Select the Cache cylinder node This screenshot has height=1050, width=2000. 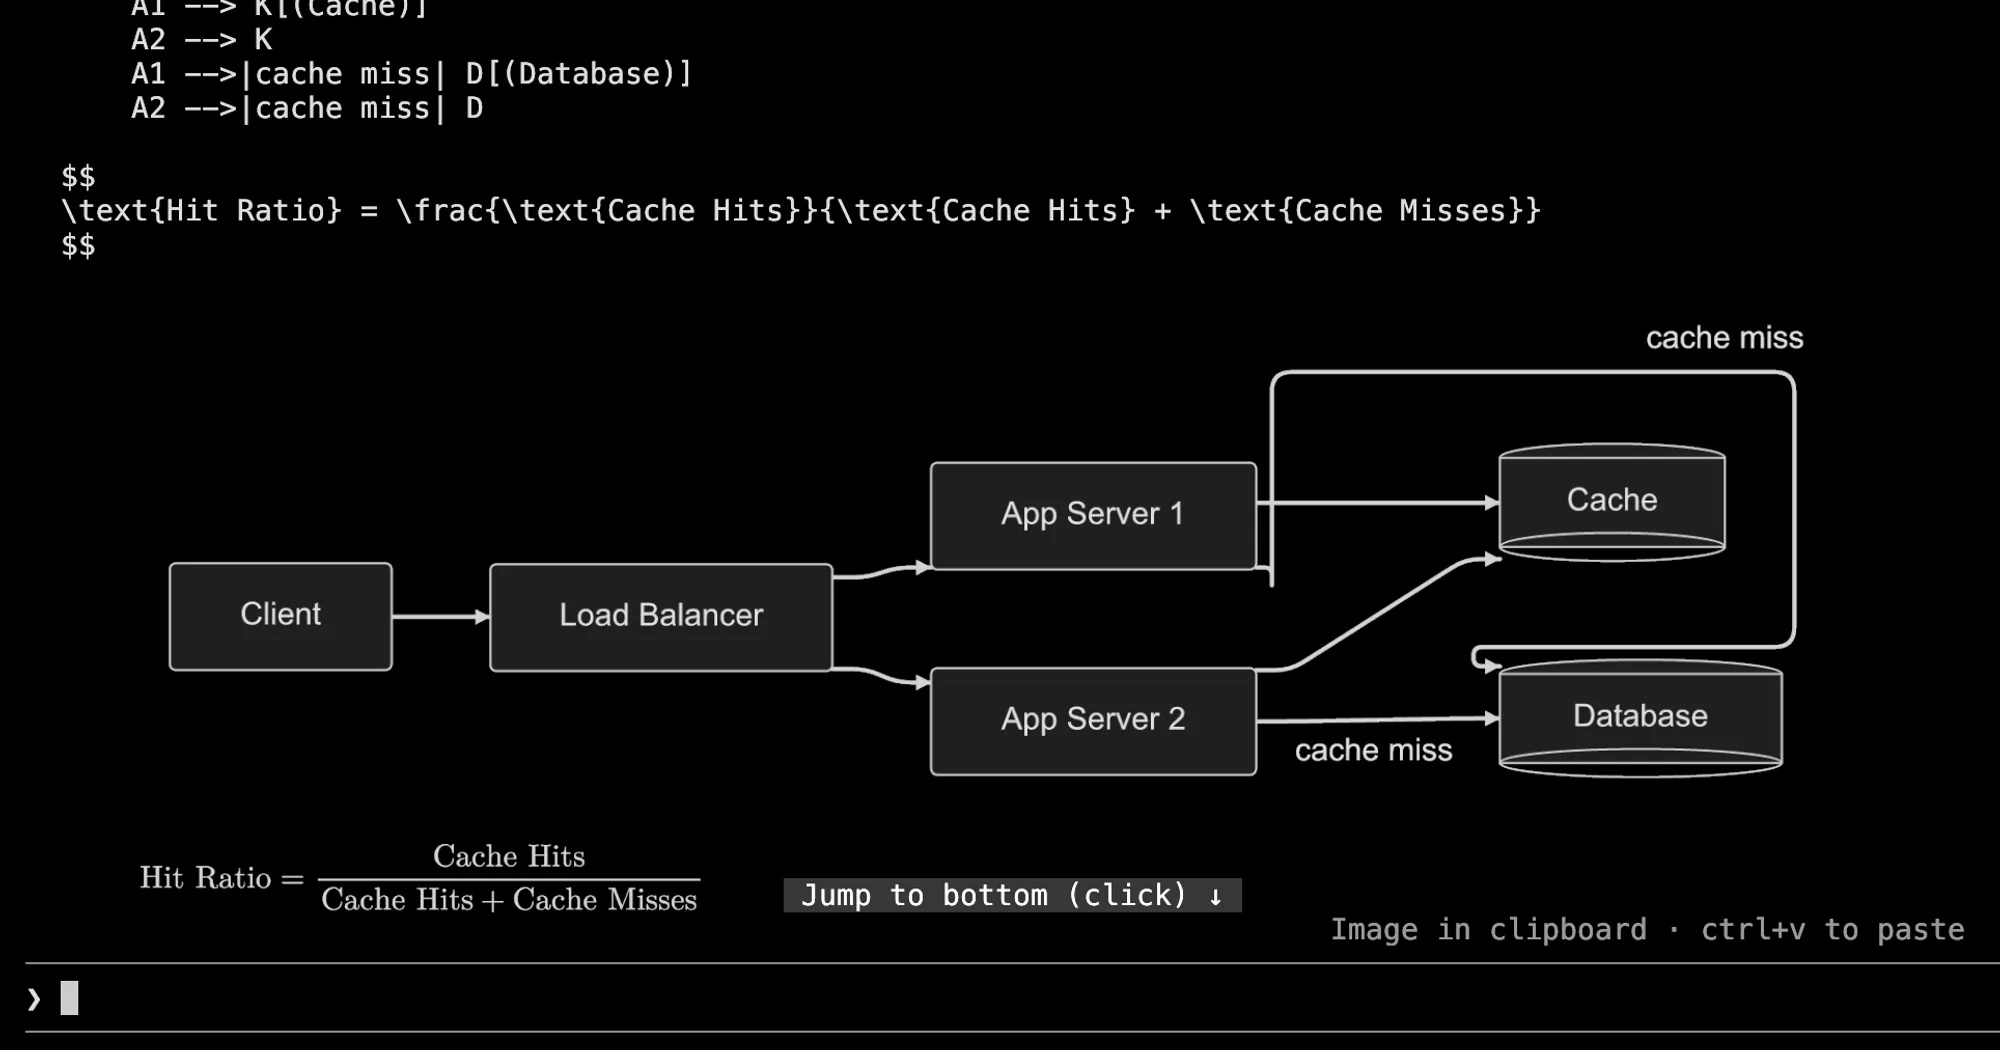(x=1612, y=501)
